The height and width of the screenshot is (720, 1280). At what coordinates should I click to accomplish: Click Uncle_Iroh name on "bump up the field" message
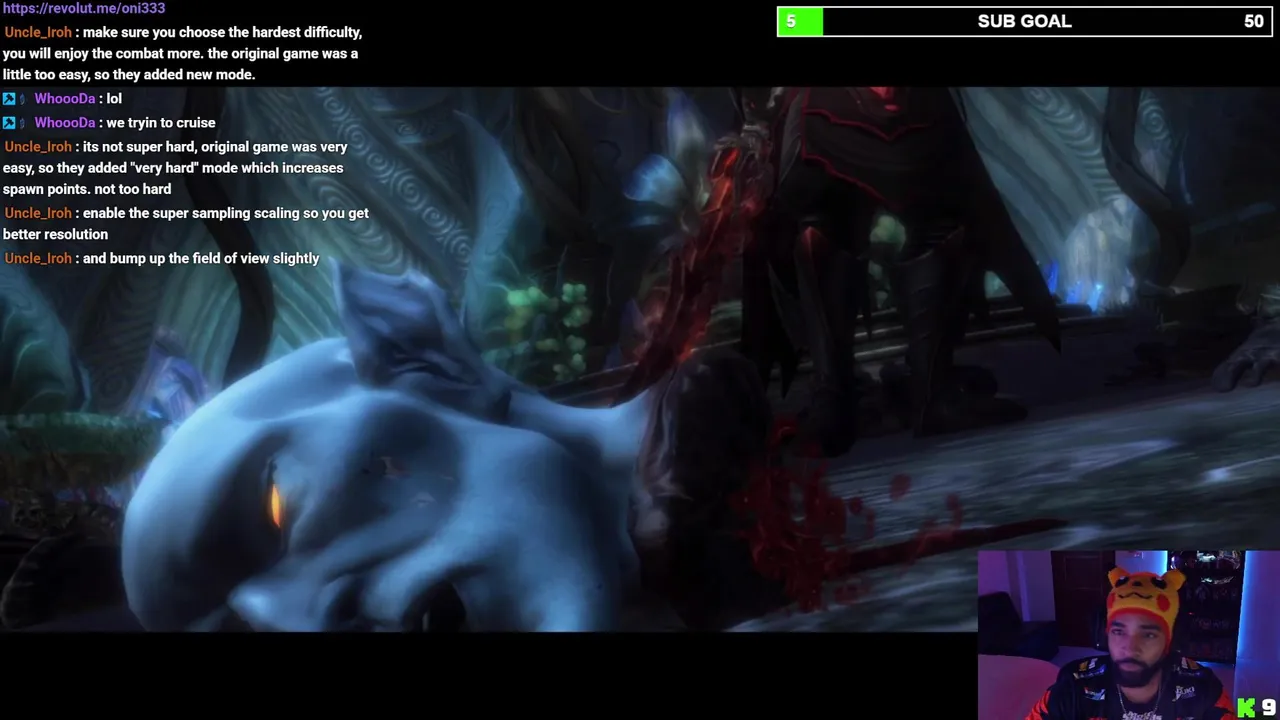[x=38, y=258]
